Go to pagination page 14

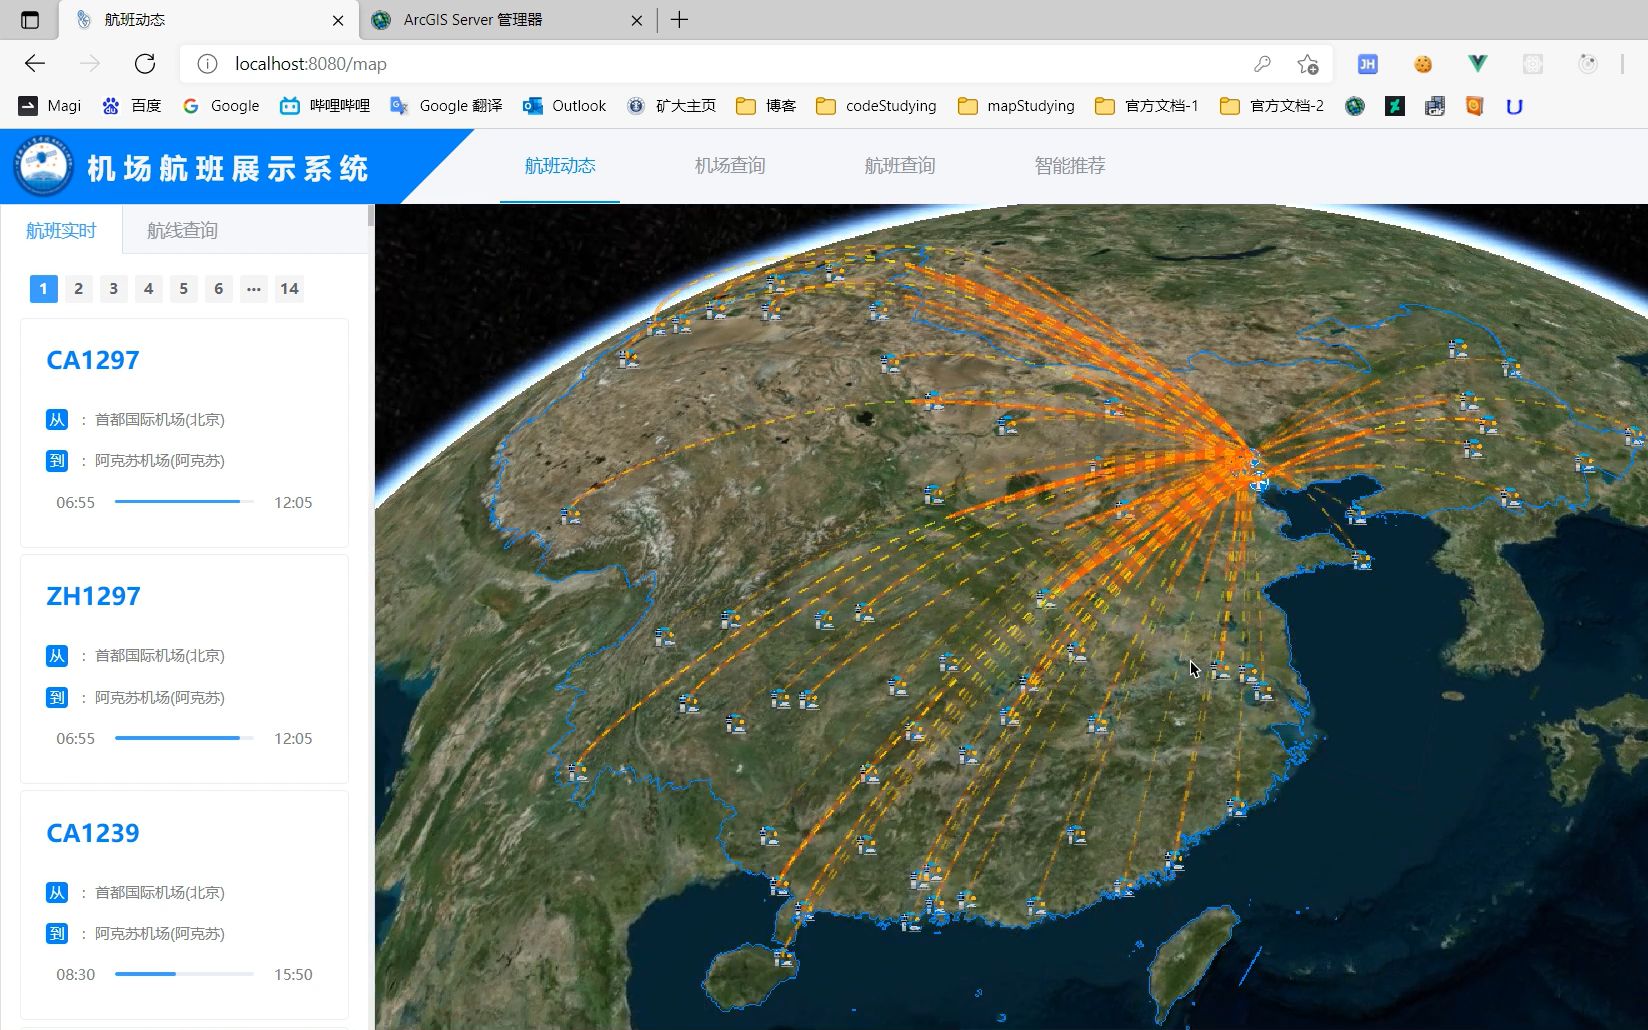(x=289, y=289)
